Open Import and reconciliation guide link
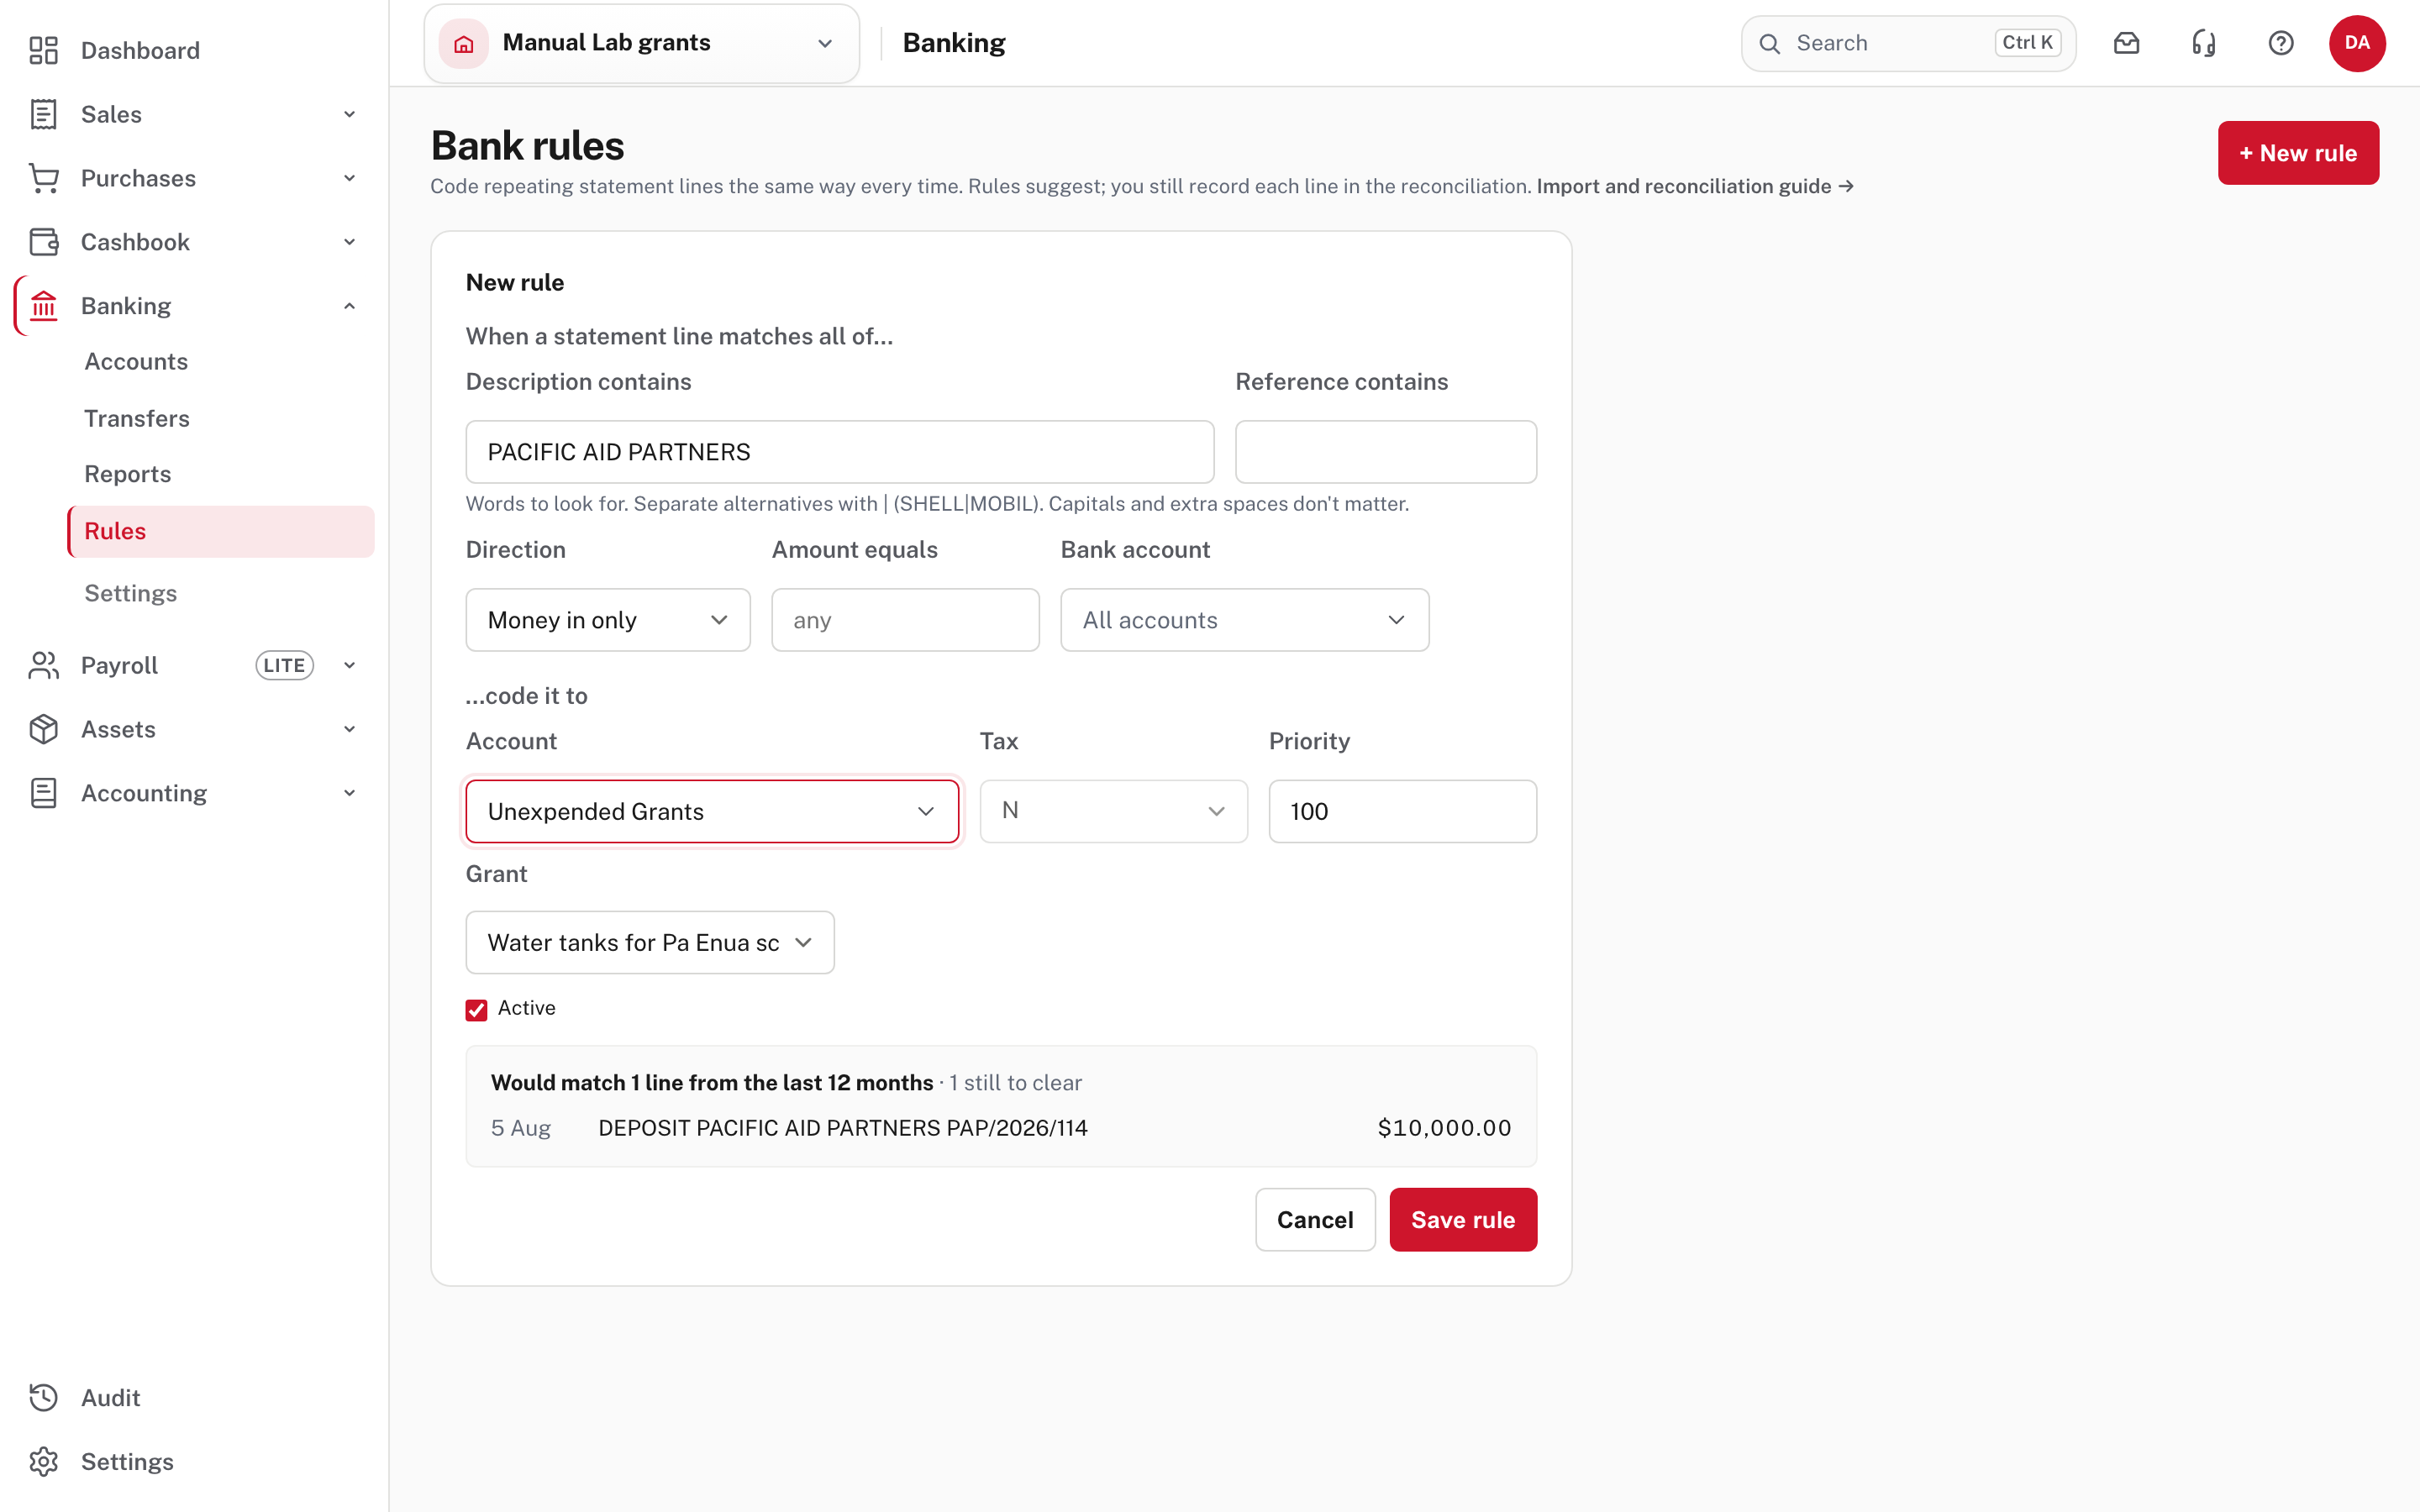The height and width of the screenshot is (1512, 2420). [x=1694, y=186]
